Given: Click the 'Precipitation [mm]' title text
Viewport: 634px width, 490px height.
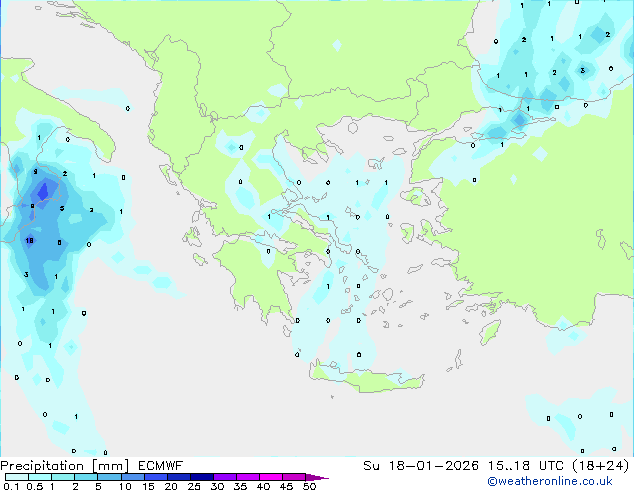Looking at the screenshot, I should pyautogui.click(x=65, y=466).
